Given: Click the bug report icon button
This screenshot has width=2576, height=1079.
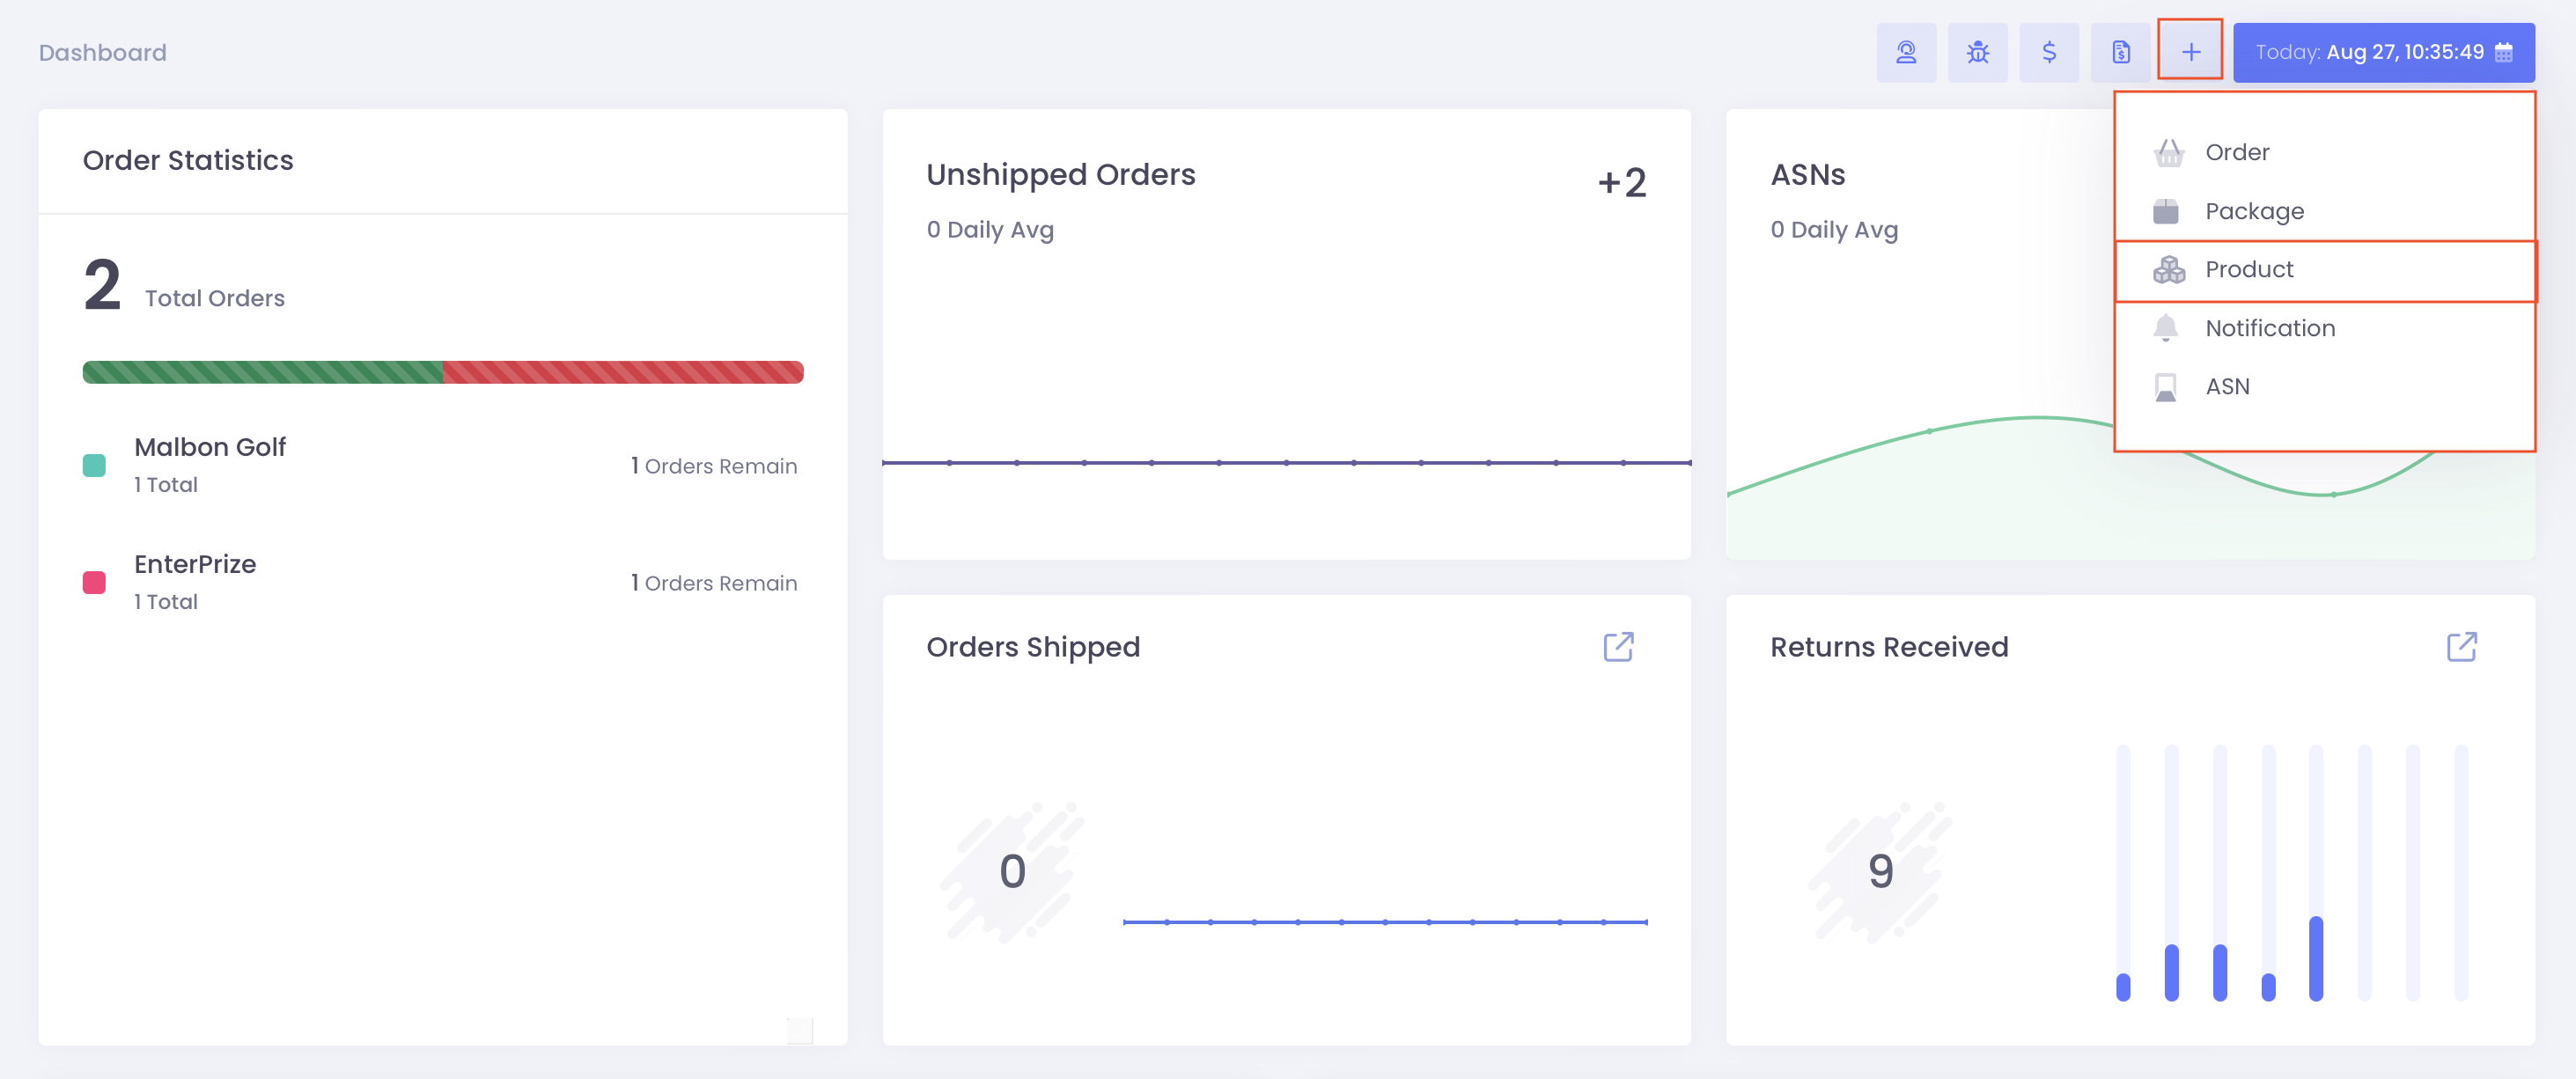Looking at the screenshot, I should (x=1977, y=52).
